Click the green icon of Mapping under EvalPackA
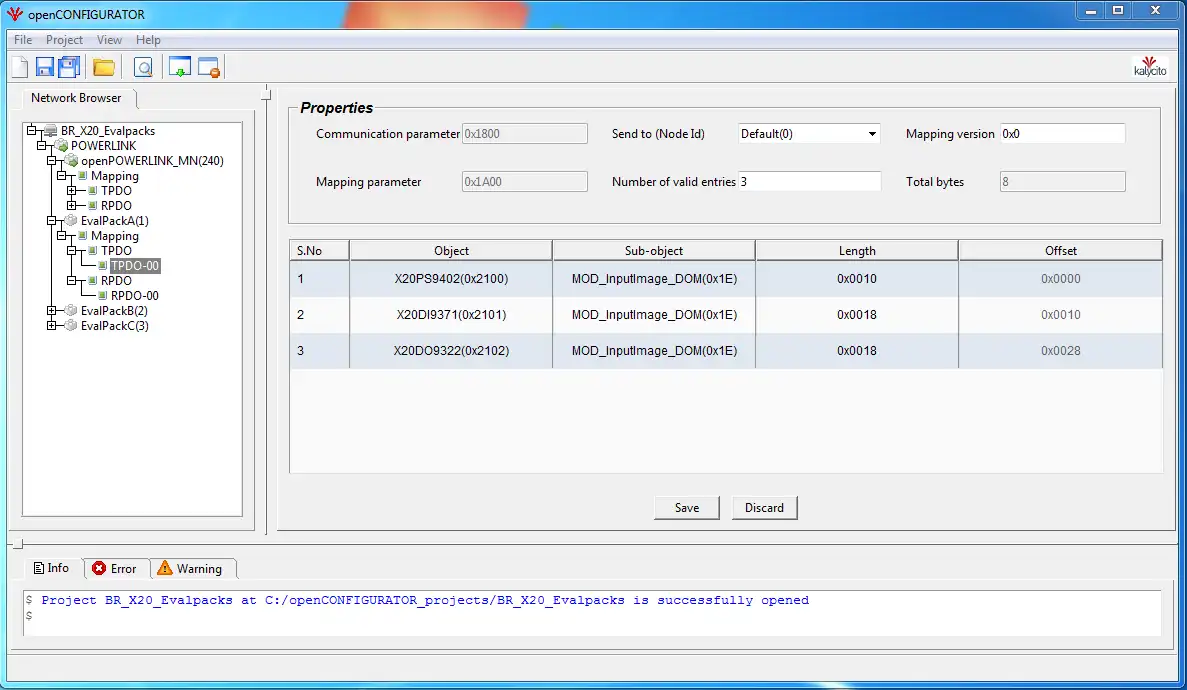Screen dimensions: 1187x690 pos(83,236)
